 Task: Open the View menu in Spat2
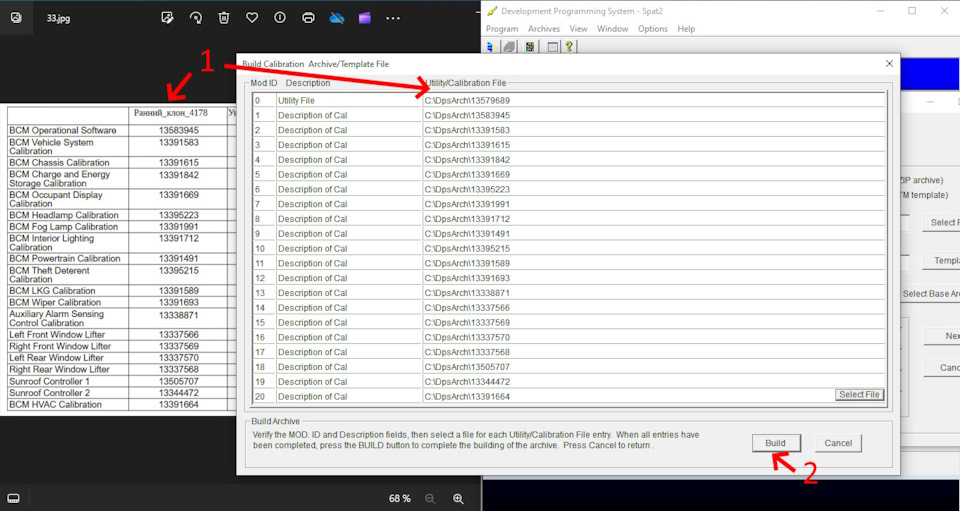tap(578, 29)
